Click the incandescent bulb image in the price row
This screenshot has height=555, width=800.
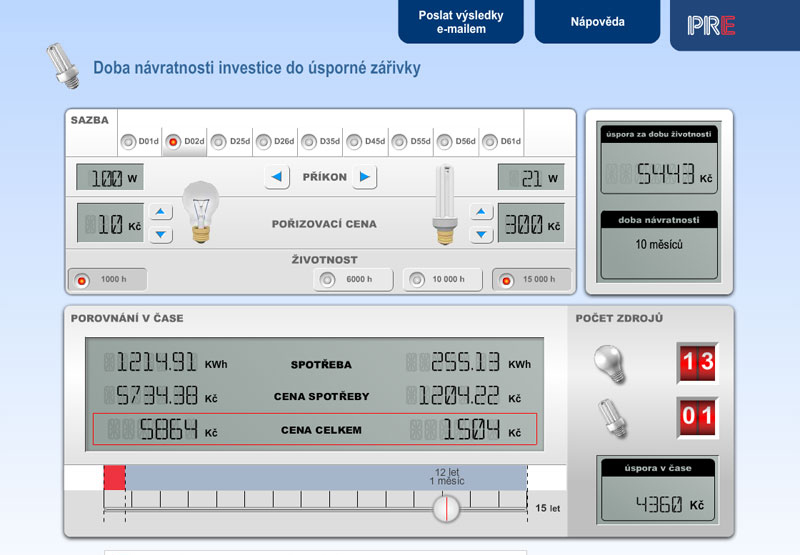point(201,212)
